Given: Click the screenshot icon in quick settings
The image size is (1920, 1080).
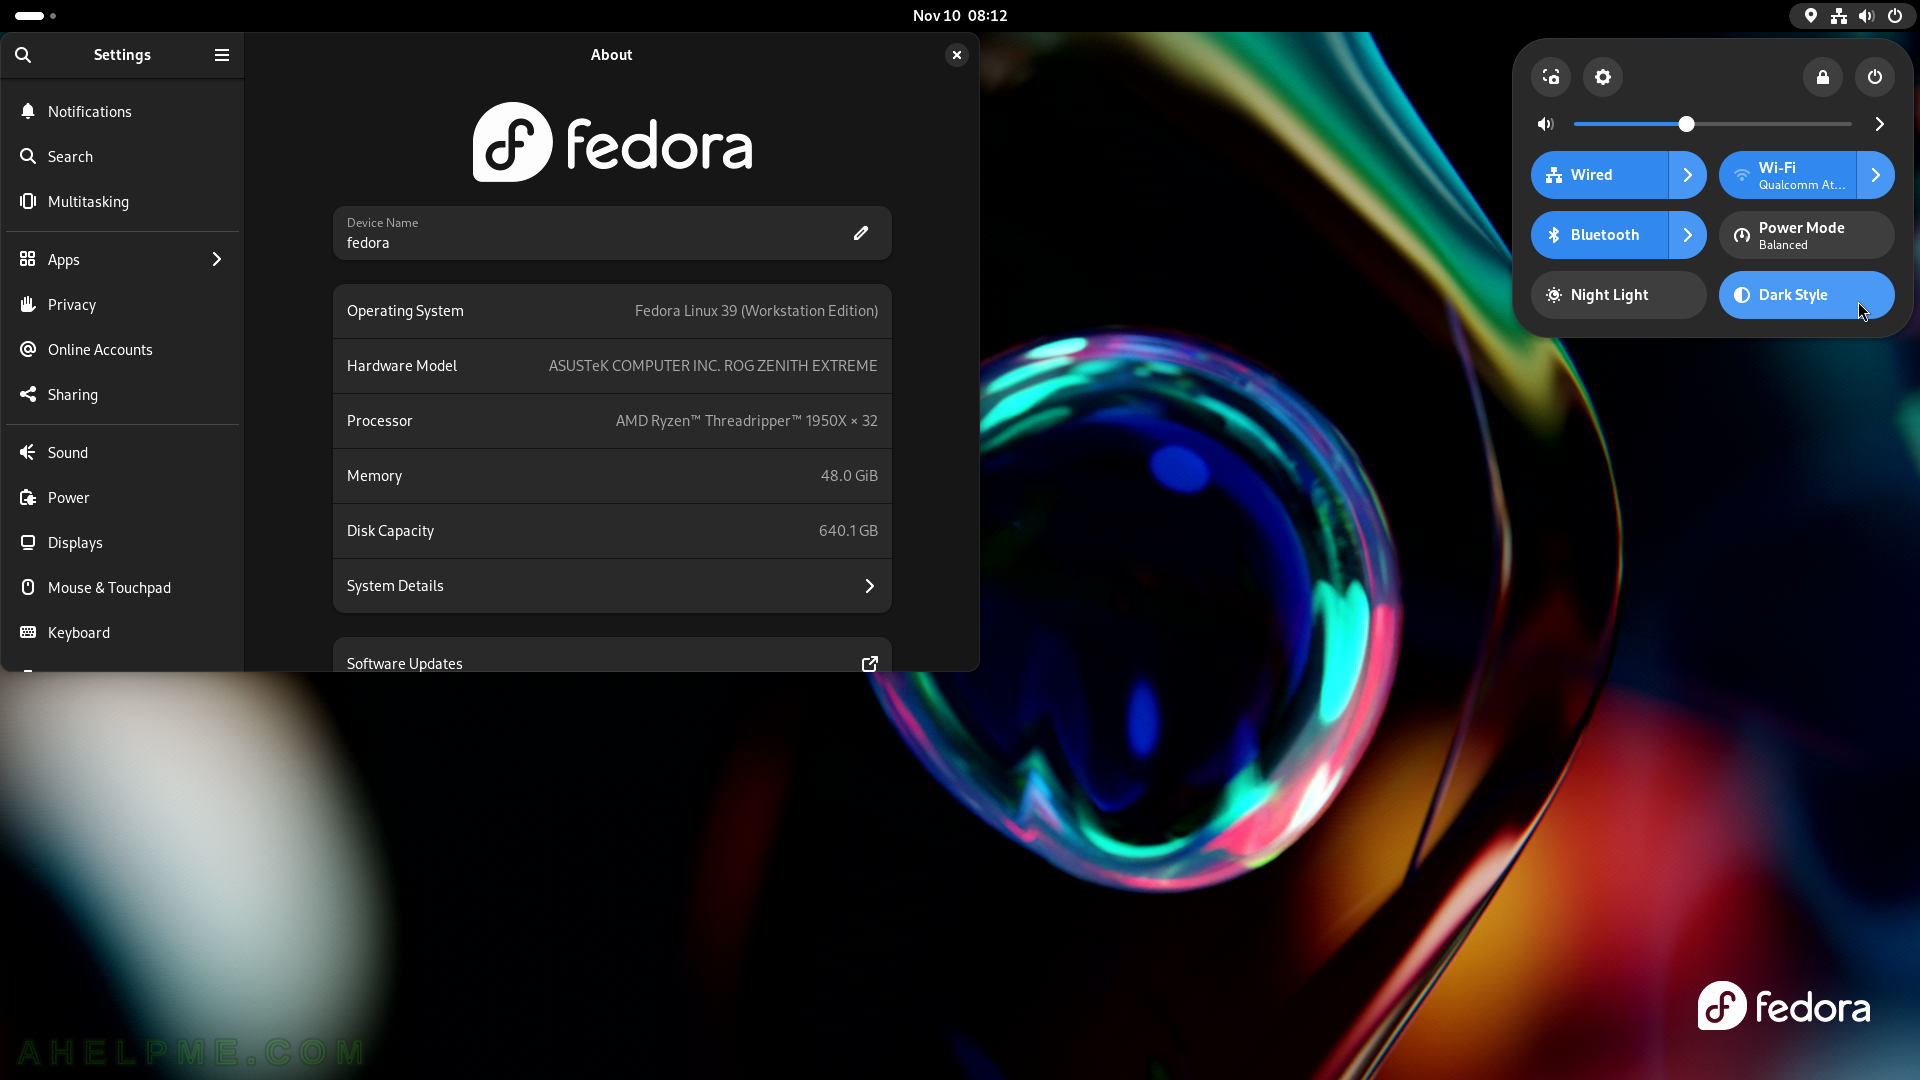Looking at the screenshot, I should point(1551,77).
